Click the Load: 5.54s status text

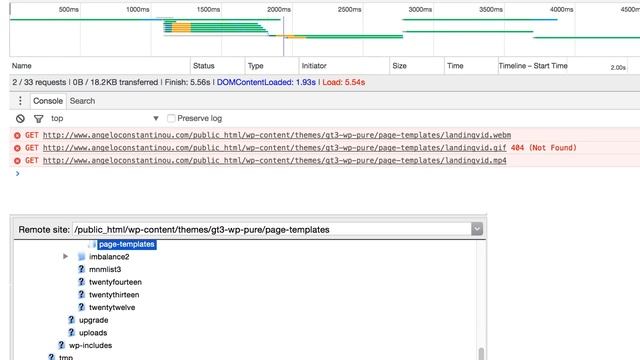click(x=344, y=82)
